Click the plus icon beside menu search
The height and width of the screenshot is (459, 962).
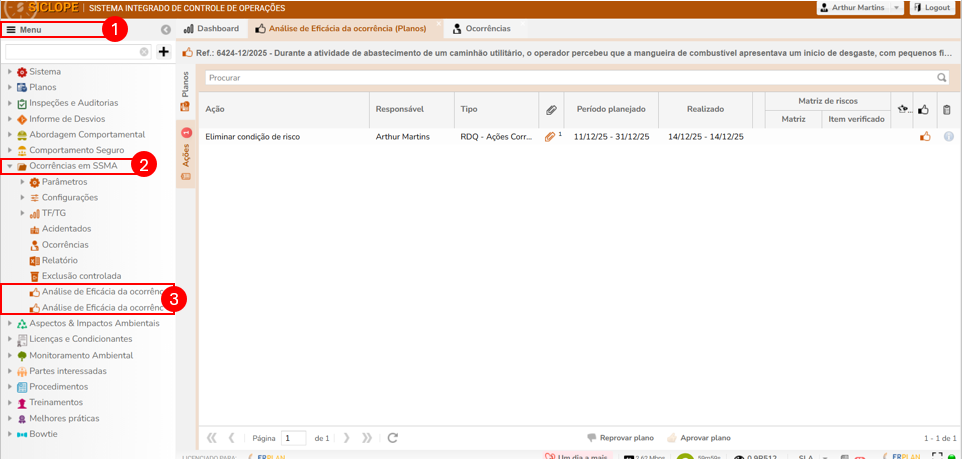[164, 51]
